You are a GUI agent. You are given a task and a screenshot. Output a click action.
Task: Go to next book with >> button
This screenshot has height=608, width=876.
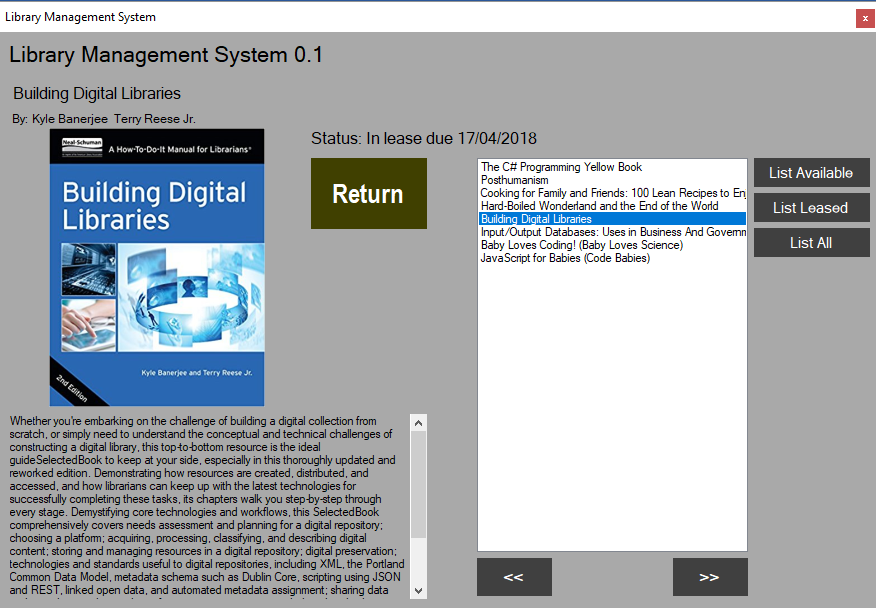(710, 577)
